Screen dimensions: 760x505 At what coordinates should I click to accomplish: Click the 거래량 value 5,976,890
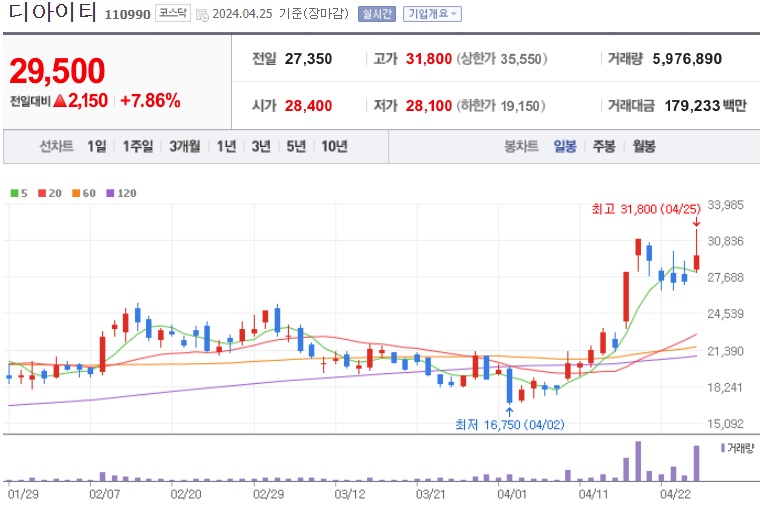click(687, 59)
